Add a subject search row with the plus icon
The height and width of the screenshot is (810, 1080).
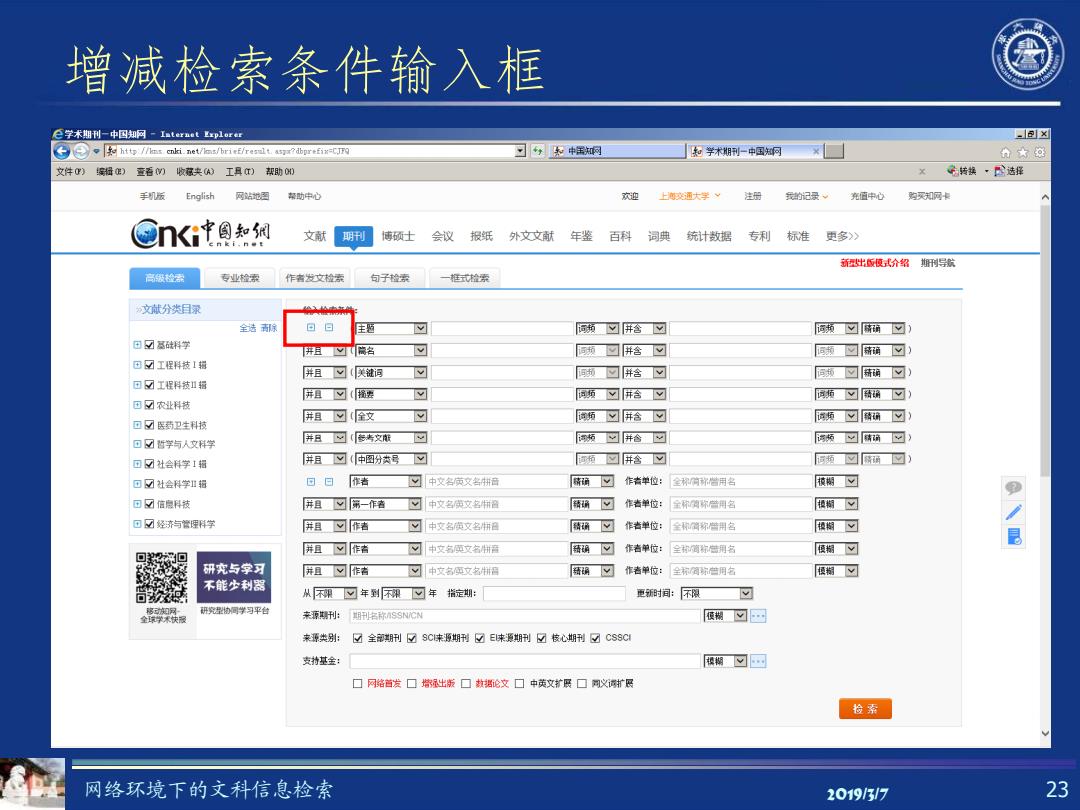(311, 328)
